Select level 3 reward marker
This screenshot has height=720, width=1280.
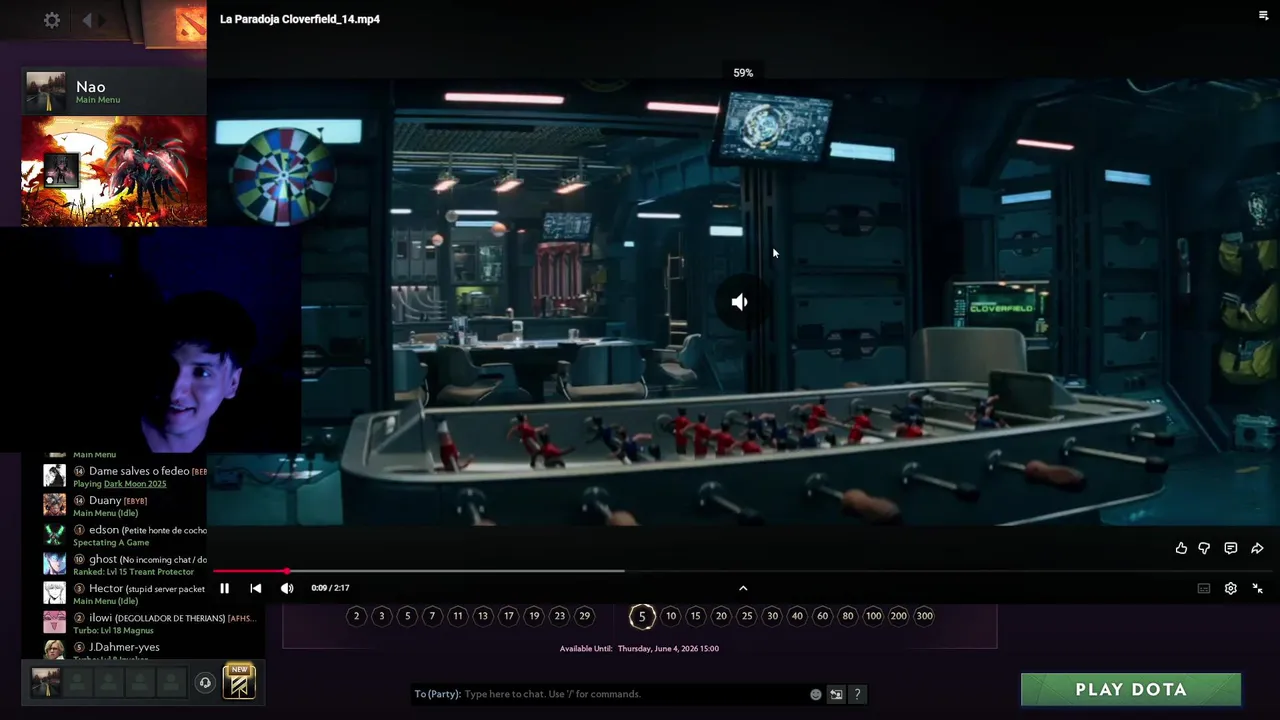[x=381, y=616]
